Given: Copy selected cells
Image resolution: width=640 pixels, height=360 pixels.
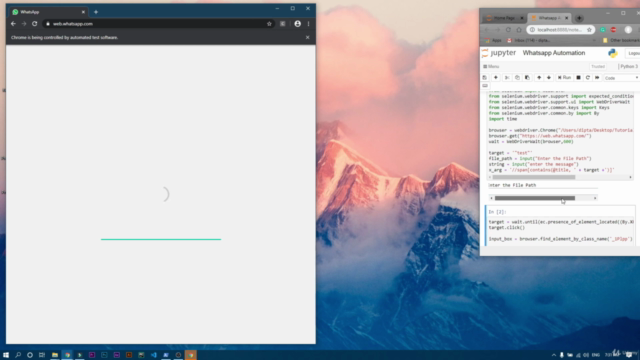Looking at the screenshot, I should (x=517, y=78).
